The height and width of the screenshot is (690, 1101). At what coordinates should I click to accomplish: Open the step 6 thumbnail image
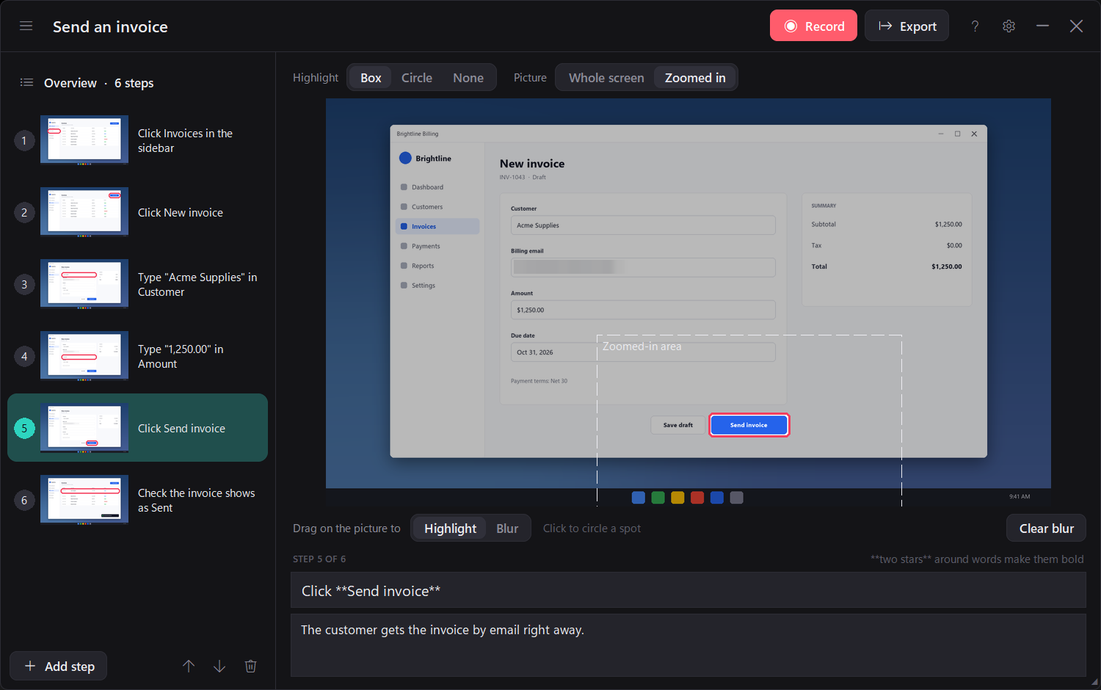(x=84, y=500)
